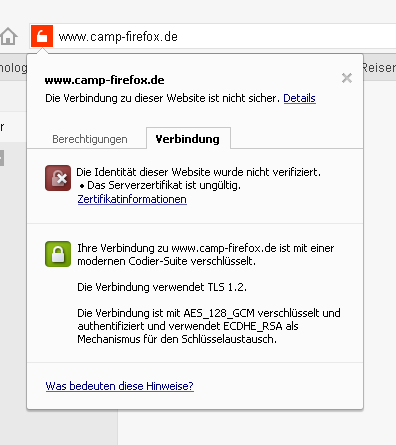Screen dimensions: 396x445
Task: Click the home icon in toolbar
Action: [x=8, y=36]
